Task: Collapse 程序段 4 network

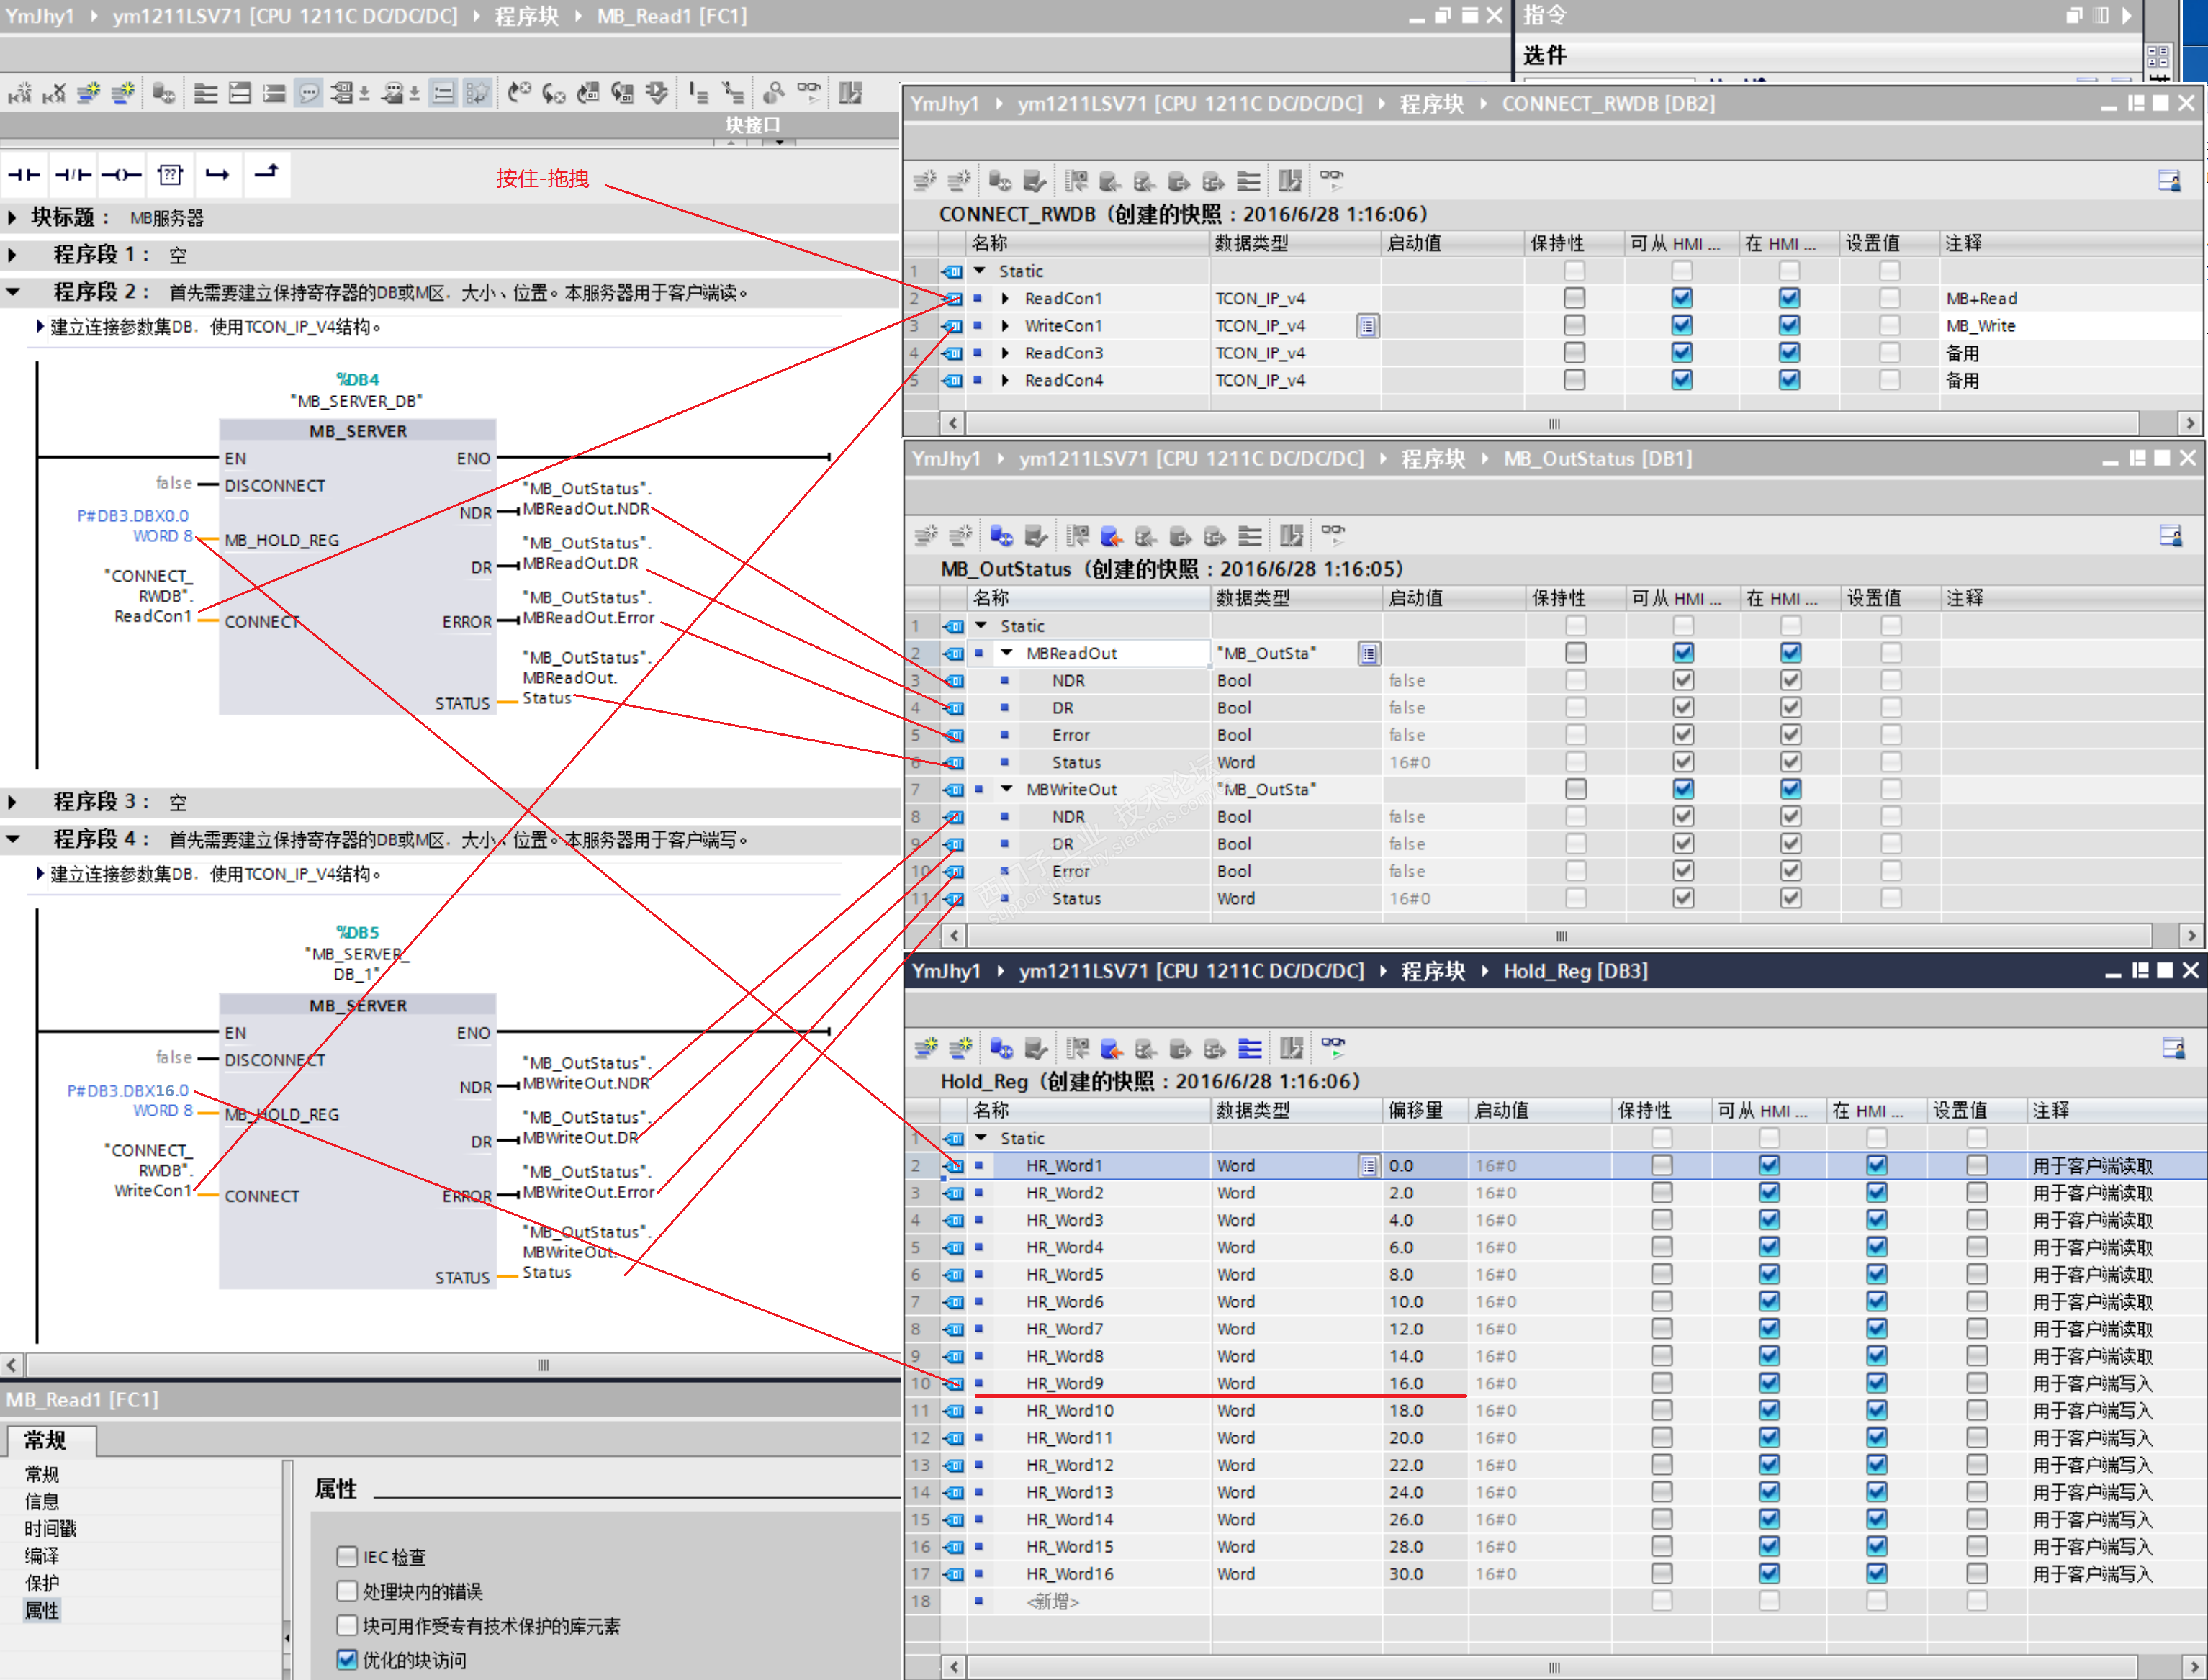Action: [x=12, y=839]
